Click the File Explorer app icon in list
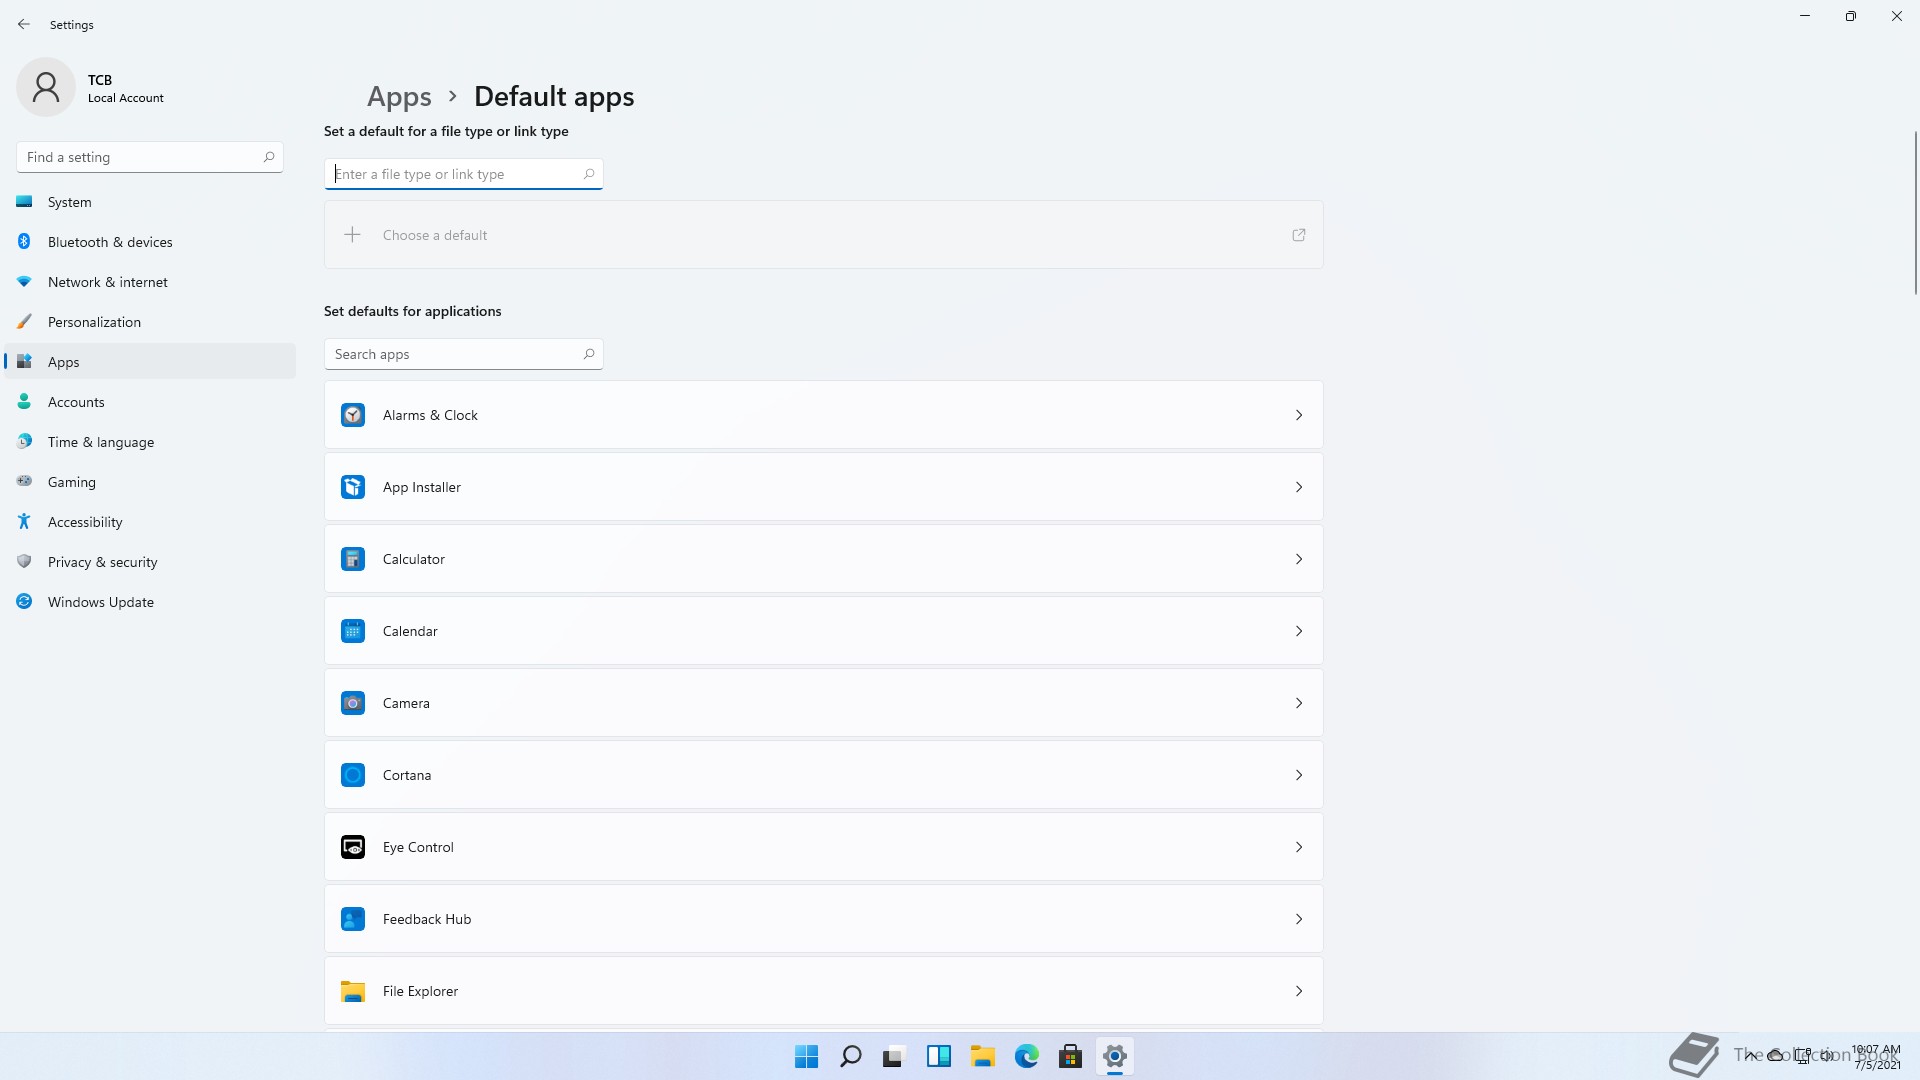The height and width of the screenshot is (1080, 1920). [353, 991]
